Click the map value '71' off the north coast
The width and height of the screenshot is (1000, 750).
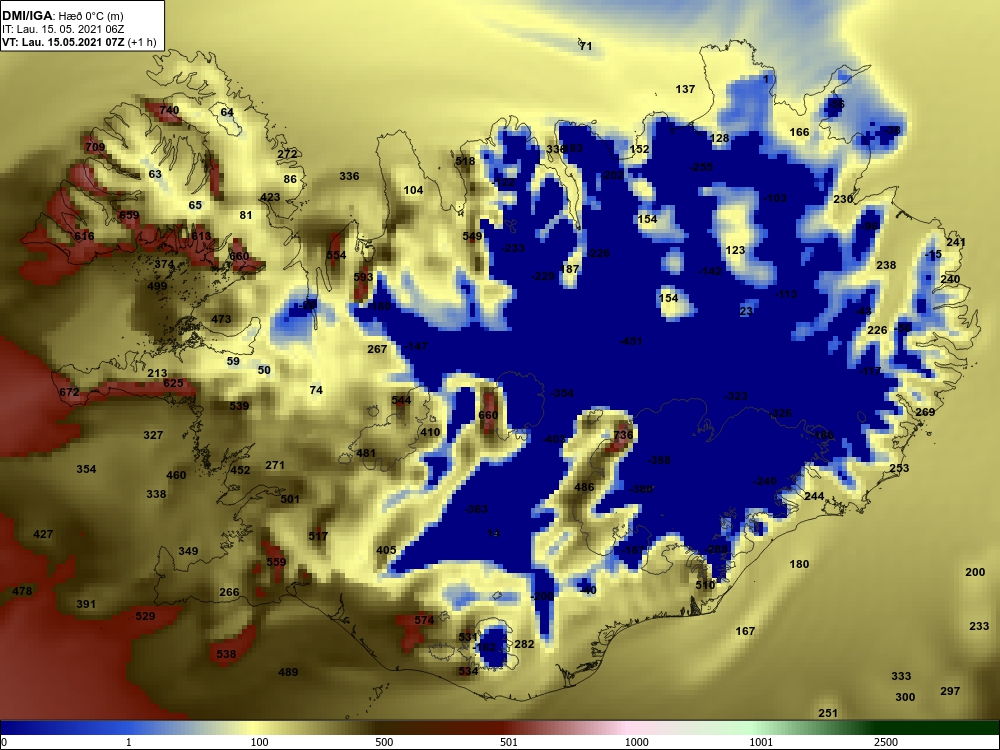(x=585, y=46)
